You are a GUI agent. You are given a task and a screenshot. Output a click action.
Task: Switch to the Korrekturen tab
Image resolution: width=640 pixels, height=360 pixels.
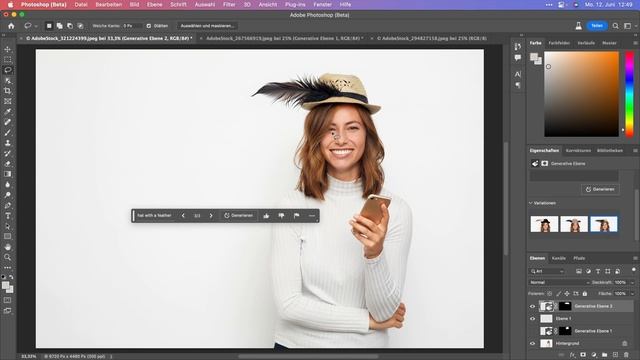point(578,151)
